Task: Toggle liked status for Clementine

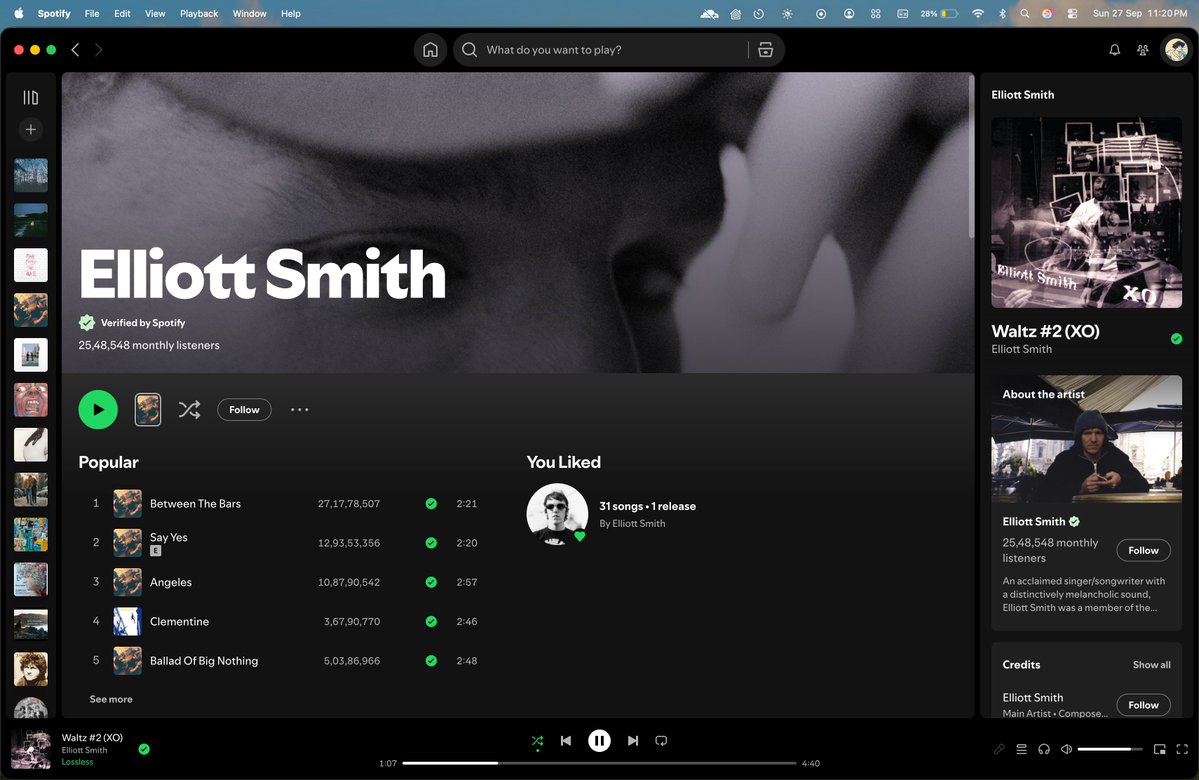Action: click(x=431, y=621)
